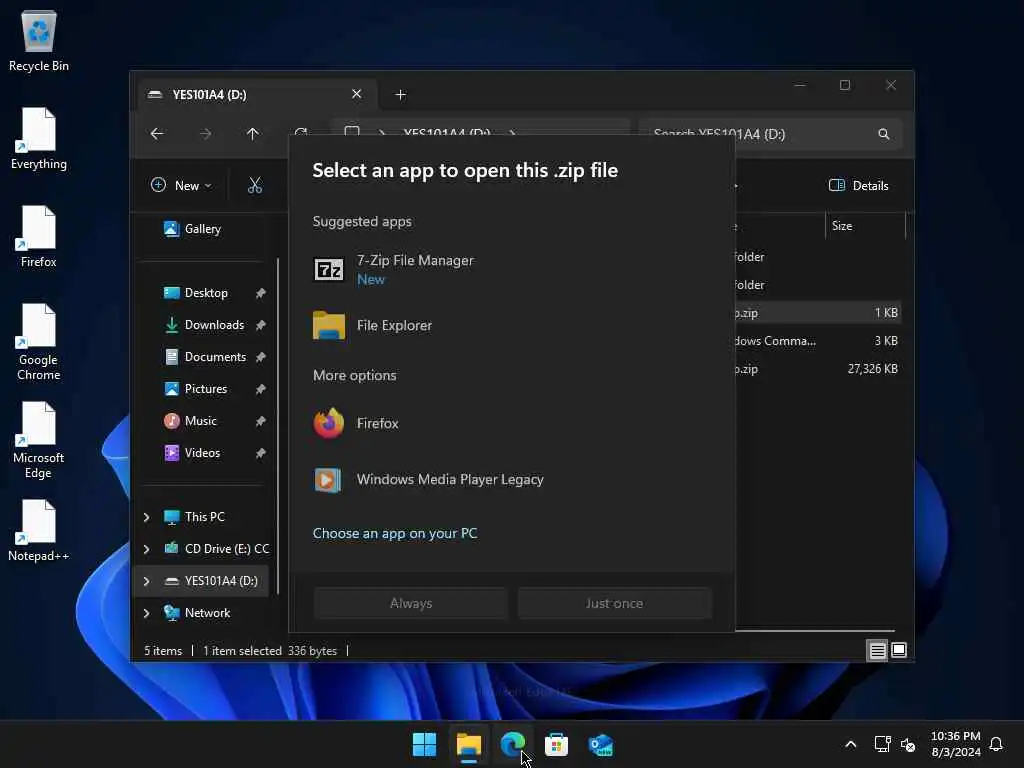The width and height of the screenshot is (1024, 768).
Task: Open the New item dropdown
Action: [181, 185]
